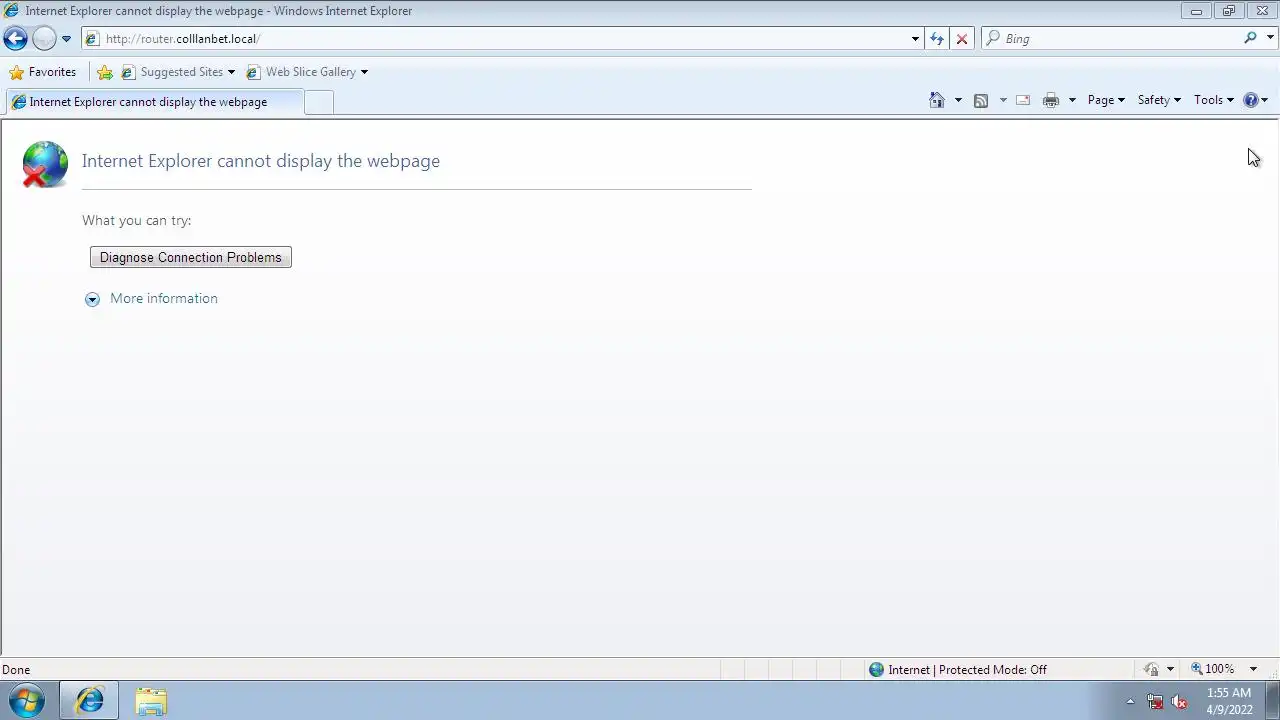Click the address bar URL field
Image resolution: width=1280 pixels, height=720 pixels.
[495, 39]
